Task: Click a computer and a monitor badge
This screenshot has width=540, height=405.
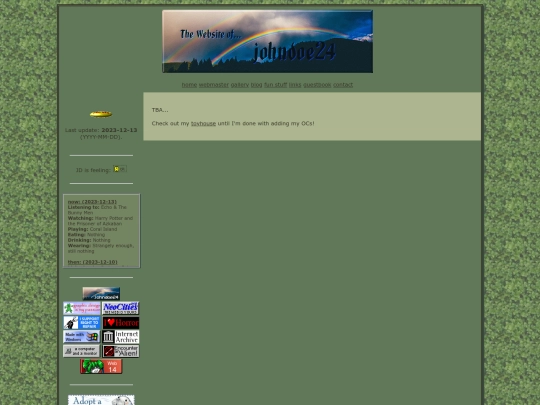Action: click(82, 351)
